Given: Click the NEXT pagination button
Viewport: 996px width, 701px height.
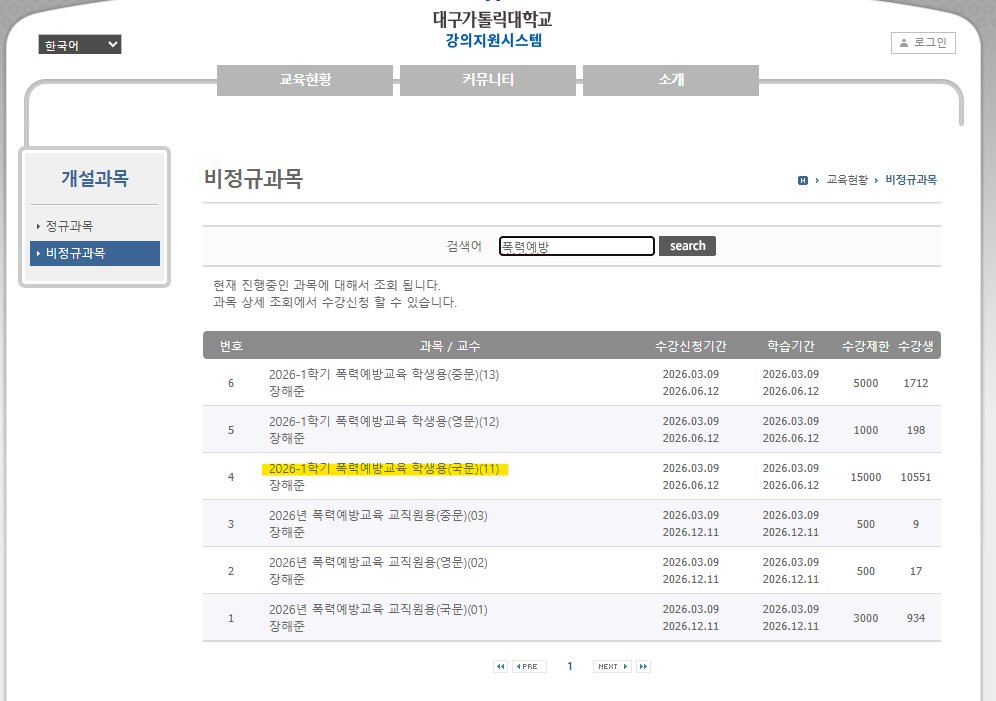Looking at the screenshot, I should tap(612, 666).
